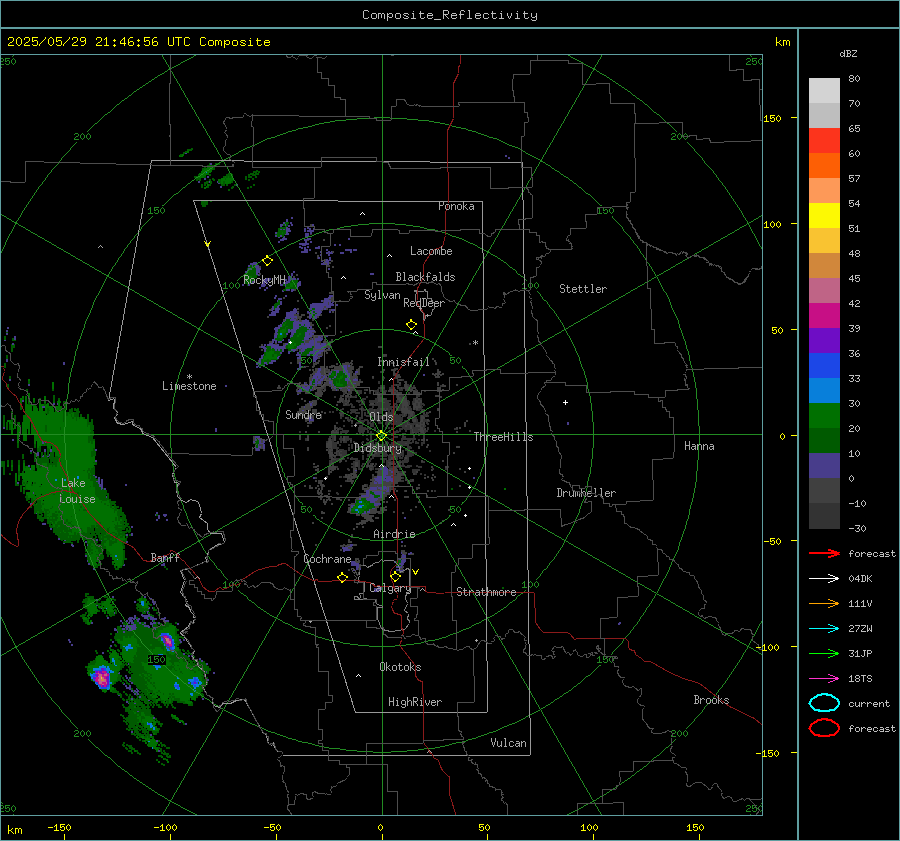Viewport: 900px width, 841px height.
Task: Click the cyan 'current' ellipse icon
Action: point(824,703)
